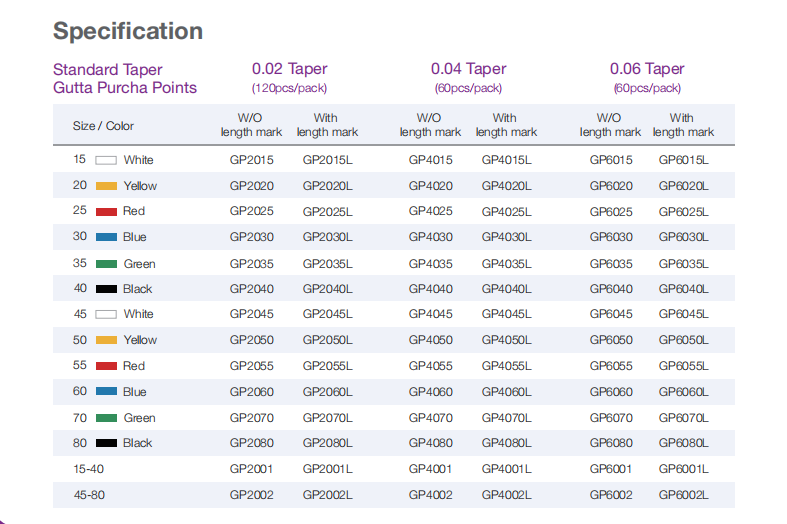
Task: Click the Specification title
Action: click(x=127, y=31)
